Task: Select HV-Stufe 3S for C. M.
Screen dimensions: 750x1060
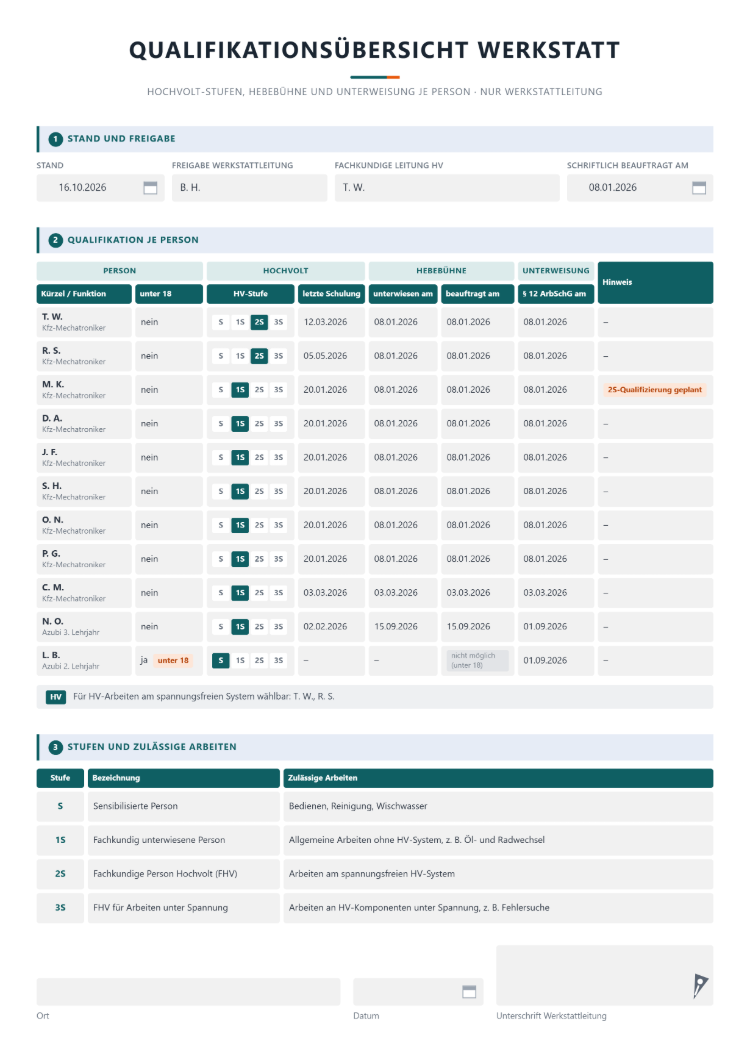Action: tap(279, 593)
